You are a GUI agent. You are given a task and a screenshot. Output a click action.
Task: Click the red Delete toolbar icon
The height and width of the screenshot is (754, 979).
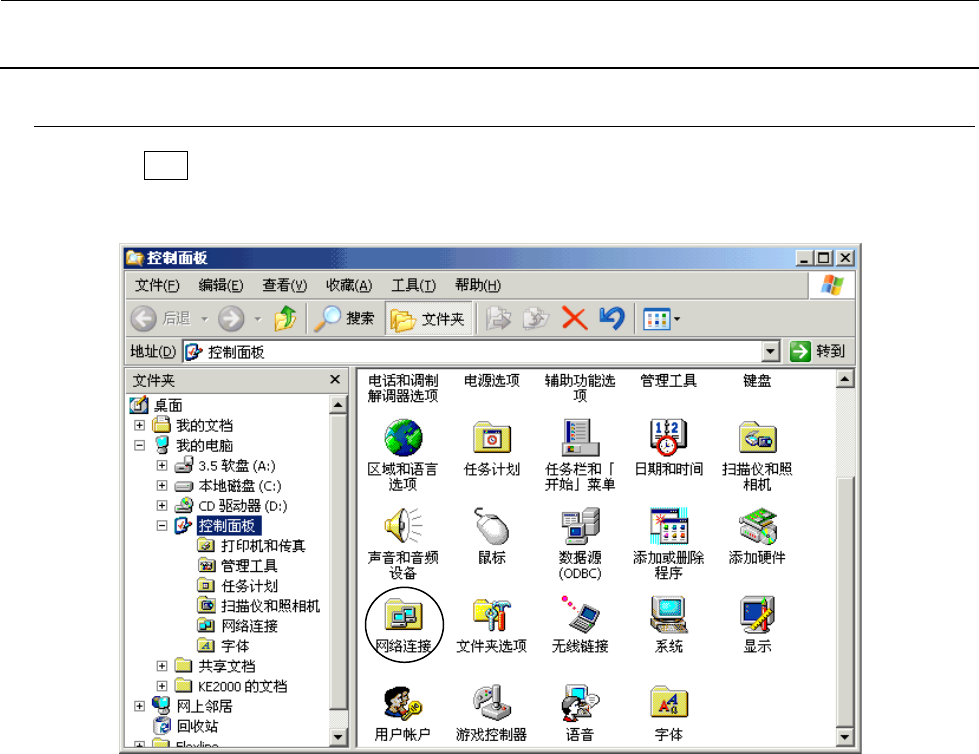click(574, 318)
